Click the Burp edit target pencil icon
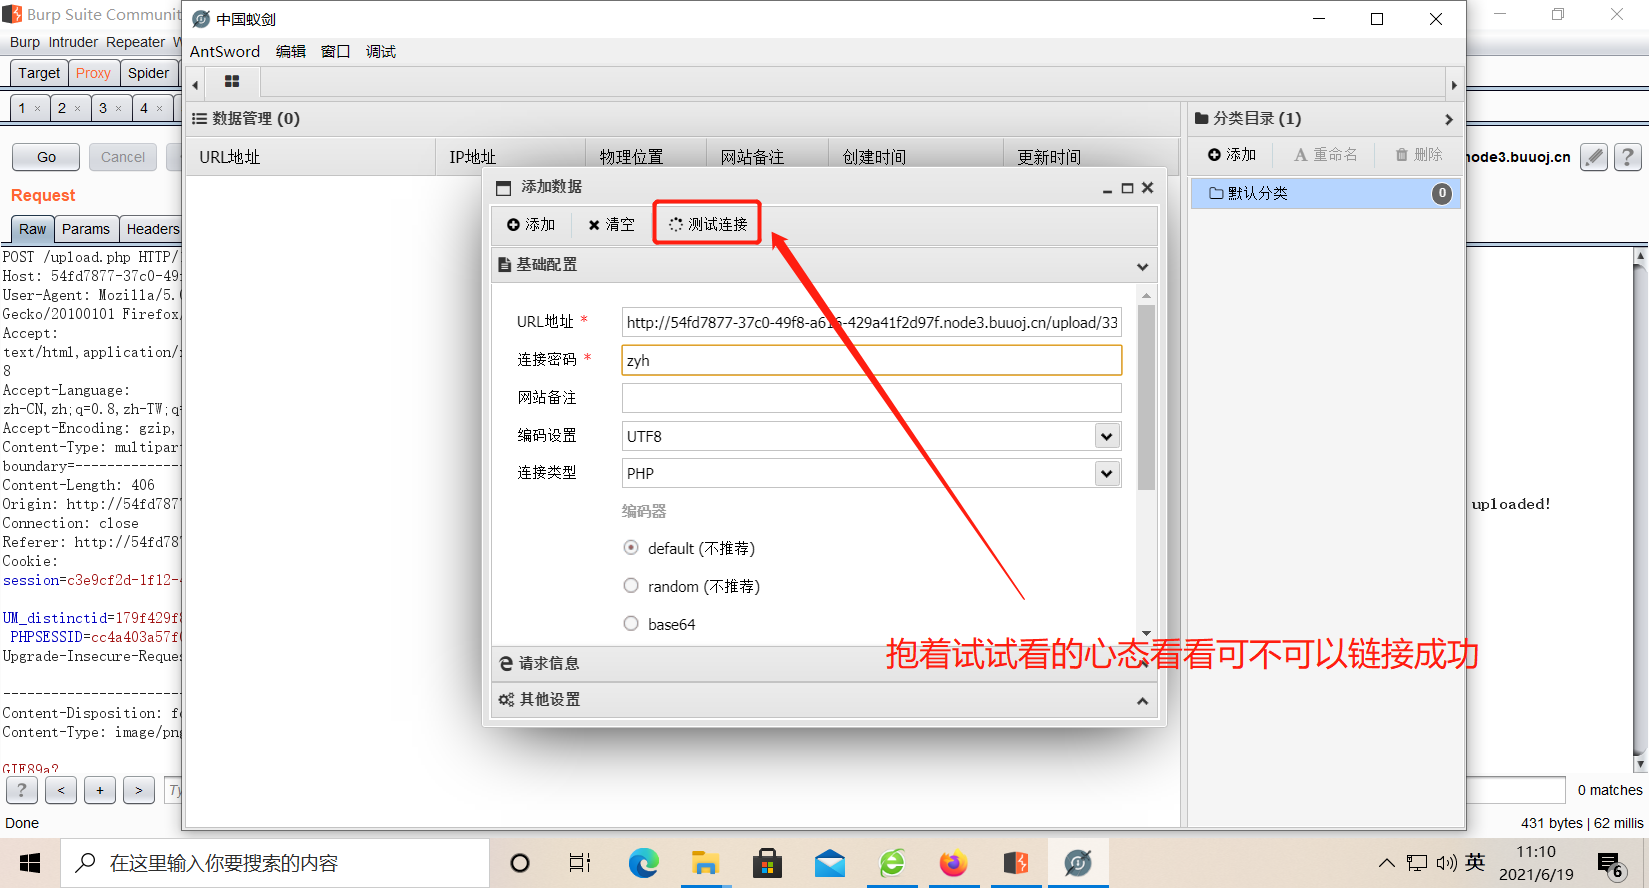 point(1594,157)
